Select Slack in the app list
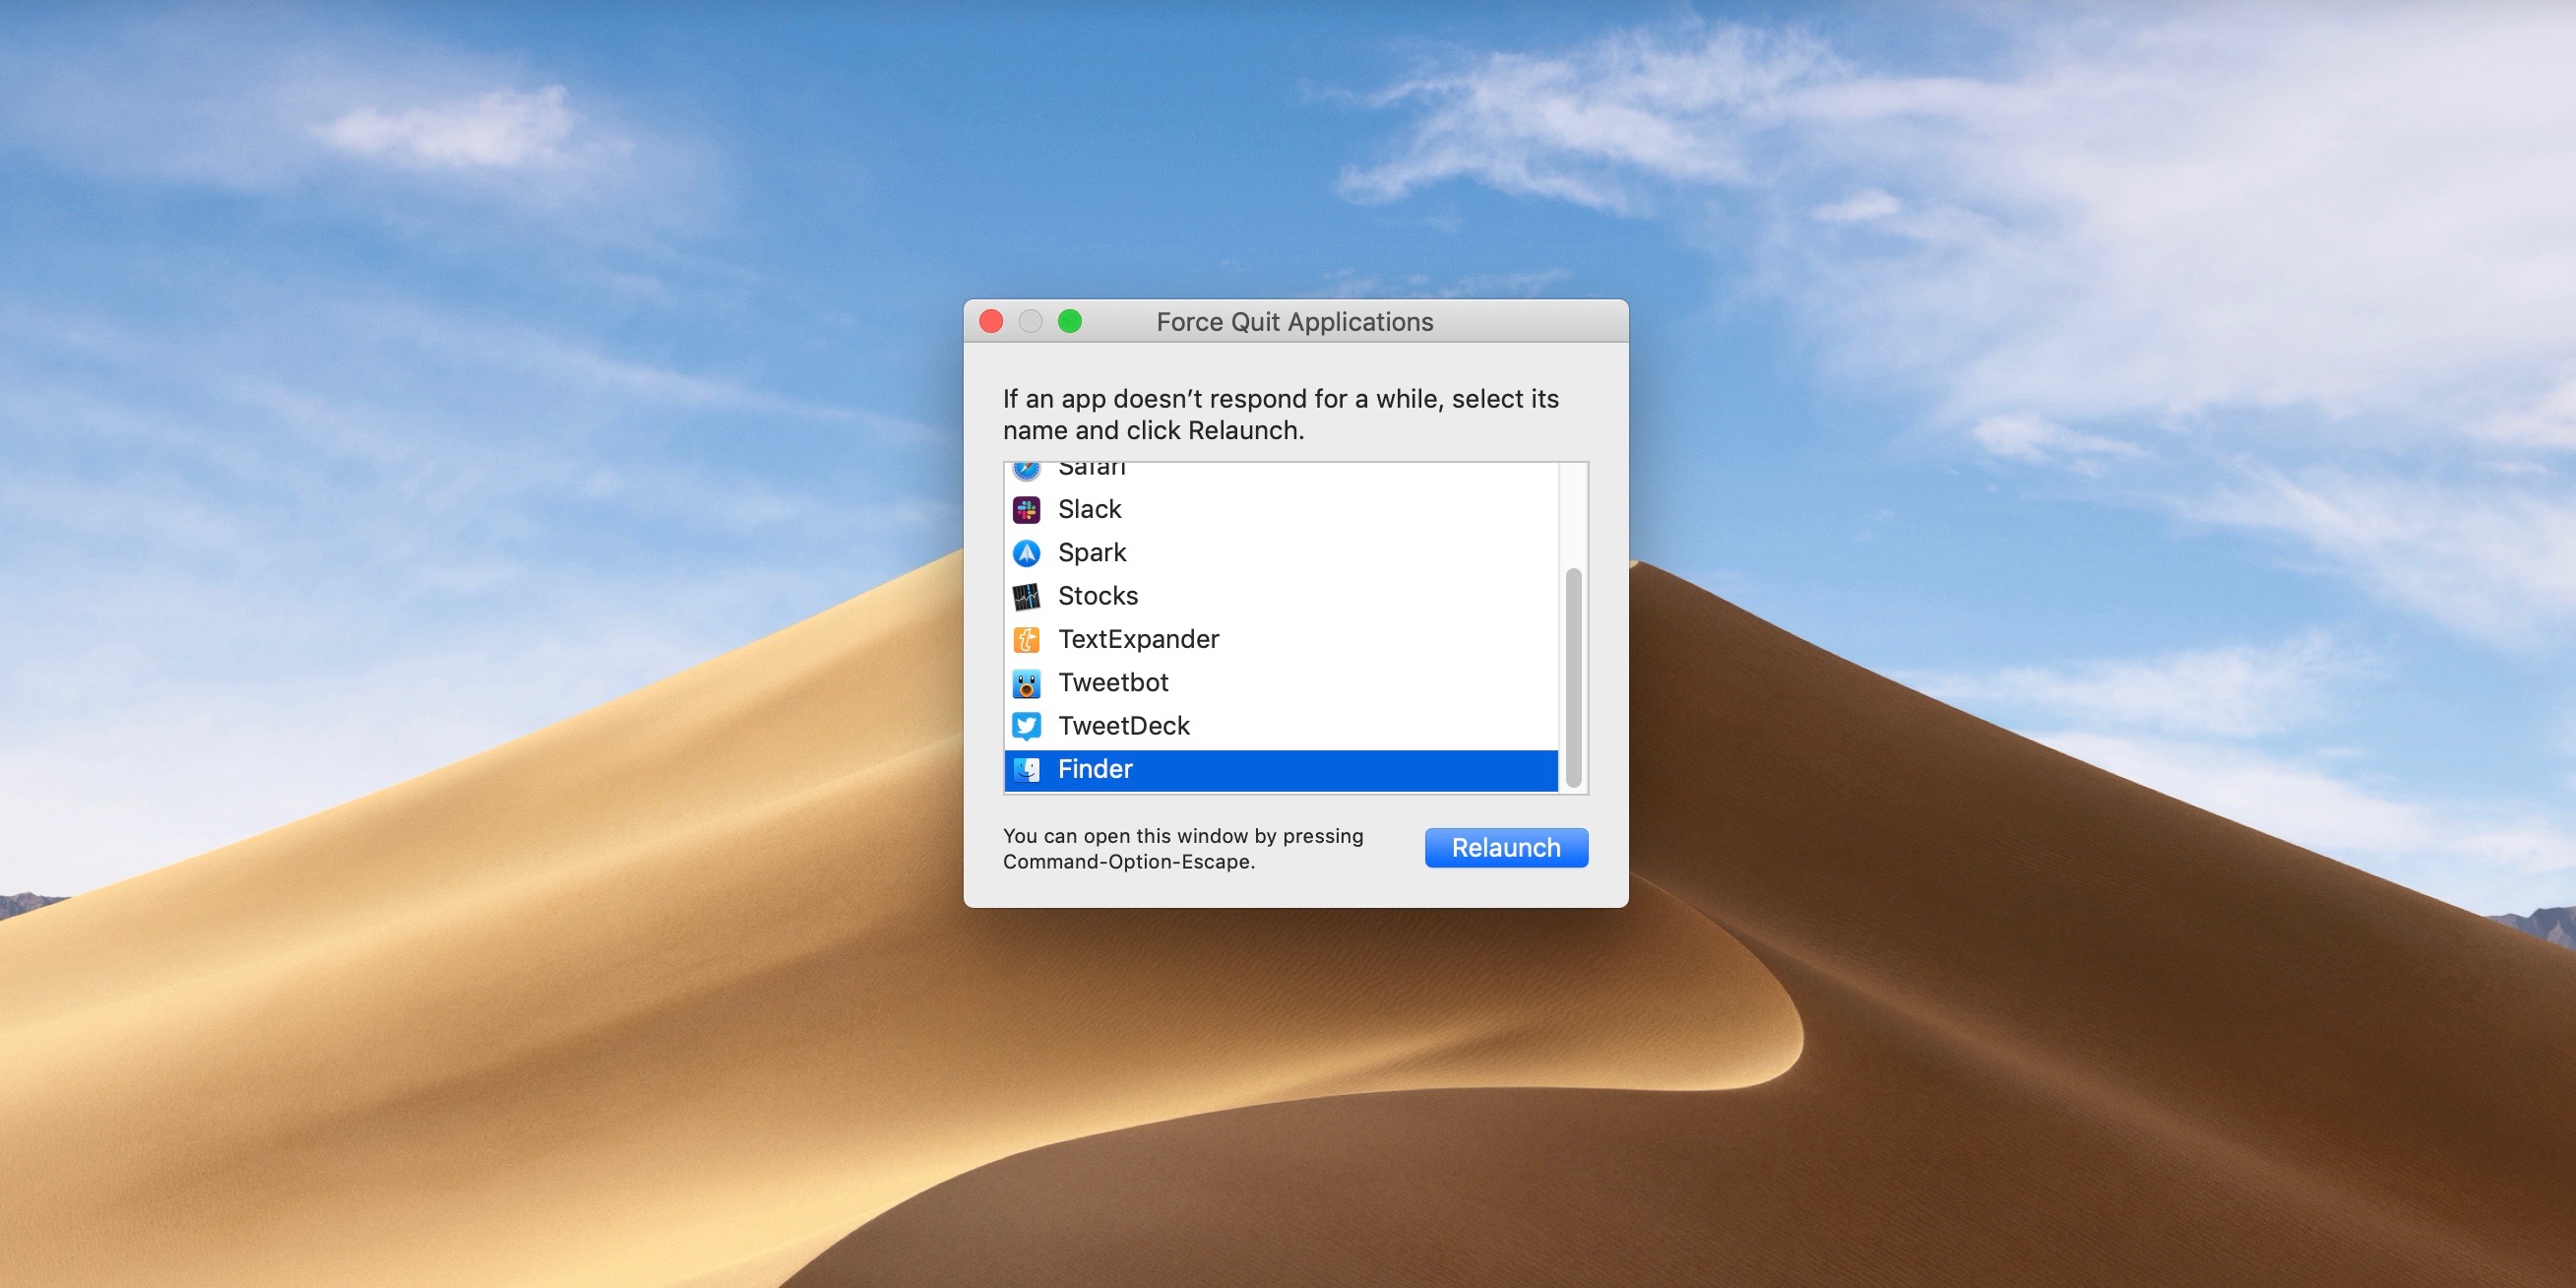This screenshot has height=1288, width=2576. coord(1090,510)
